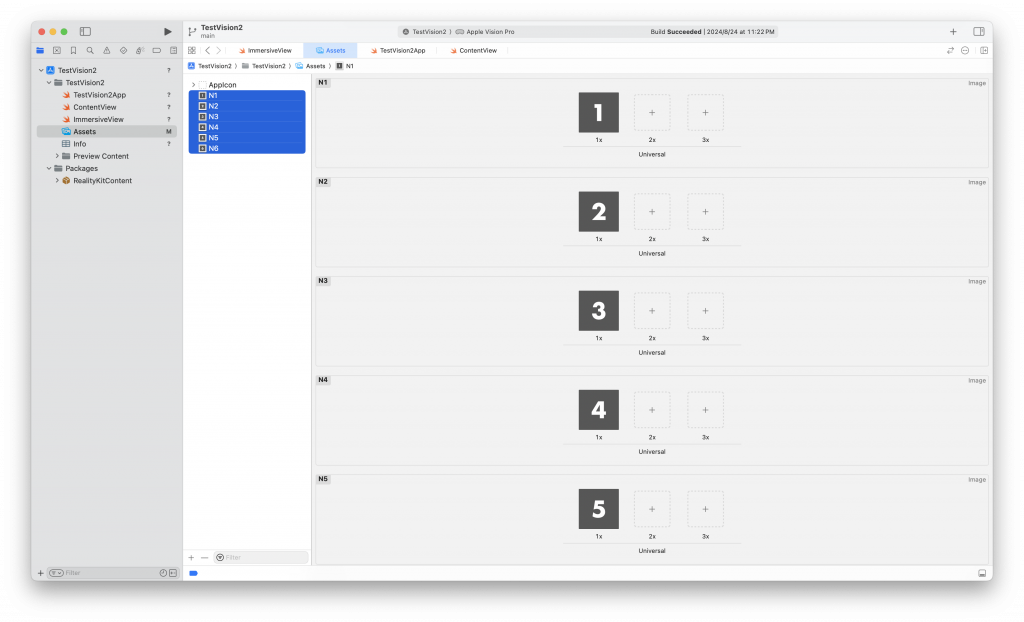
Task: Add a file with navigator plus button
Action: click(x=40, y=573)
